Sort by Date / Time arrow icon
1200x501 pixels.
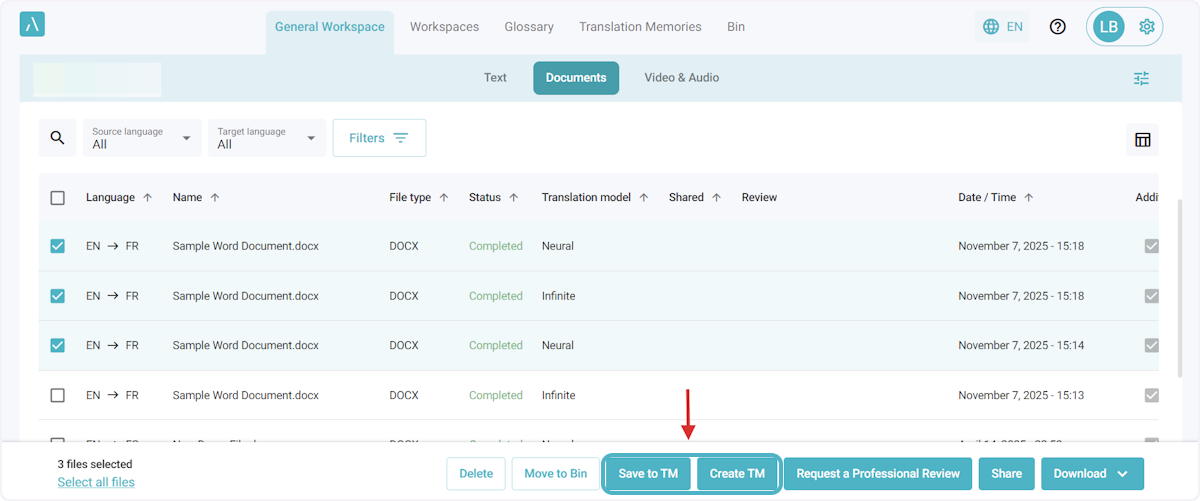pyautogui.click(x=1029, y=198)
